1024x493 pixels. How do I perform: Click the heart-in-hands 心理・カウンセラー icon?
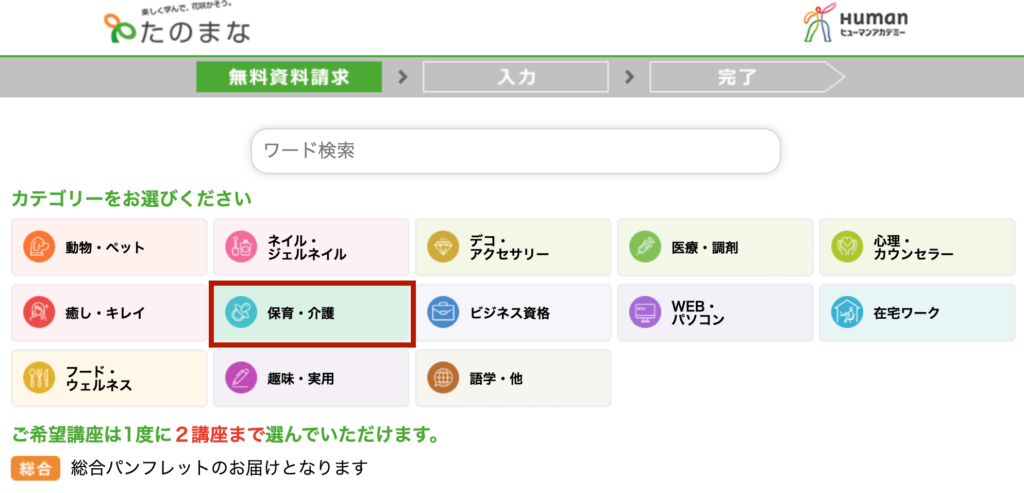click(844, 247)
